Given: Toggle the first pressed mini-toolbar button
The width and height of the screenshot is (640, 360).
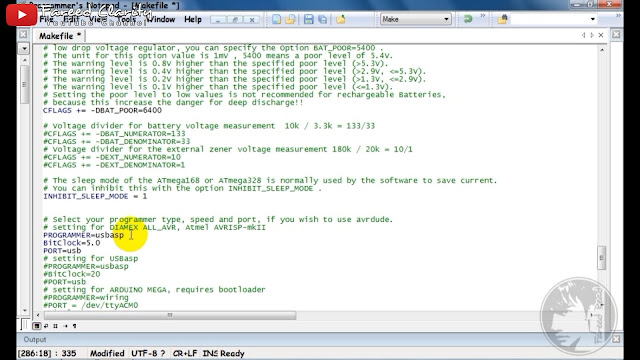Looking at the screenshot, I should click(x=36, y=326).
